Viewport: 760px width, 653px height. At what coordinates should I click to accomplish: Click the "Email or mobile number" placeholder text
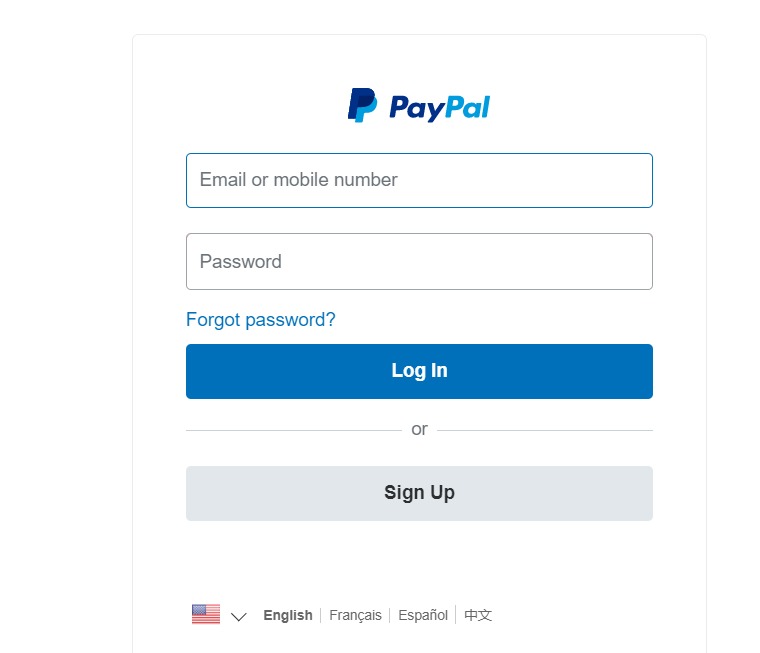tap(299, 180)
